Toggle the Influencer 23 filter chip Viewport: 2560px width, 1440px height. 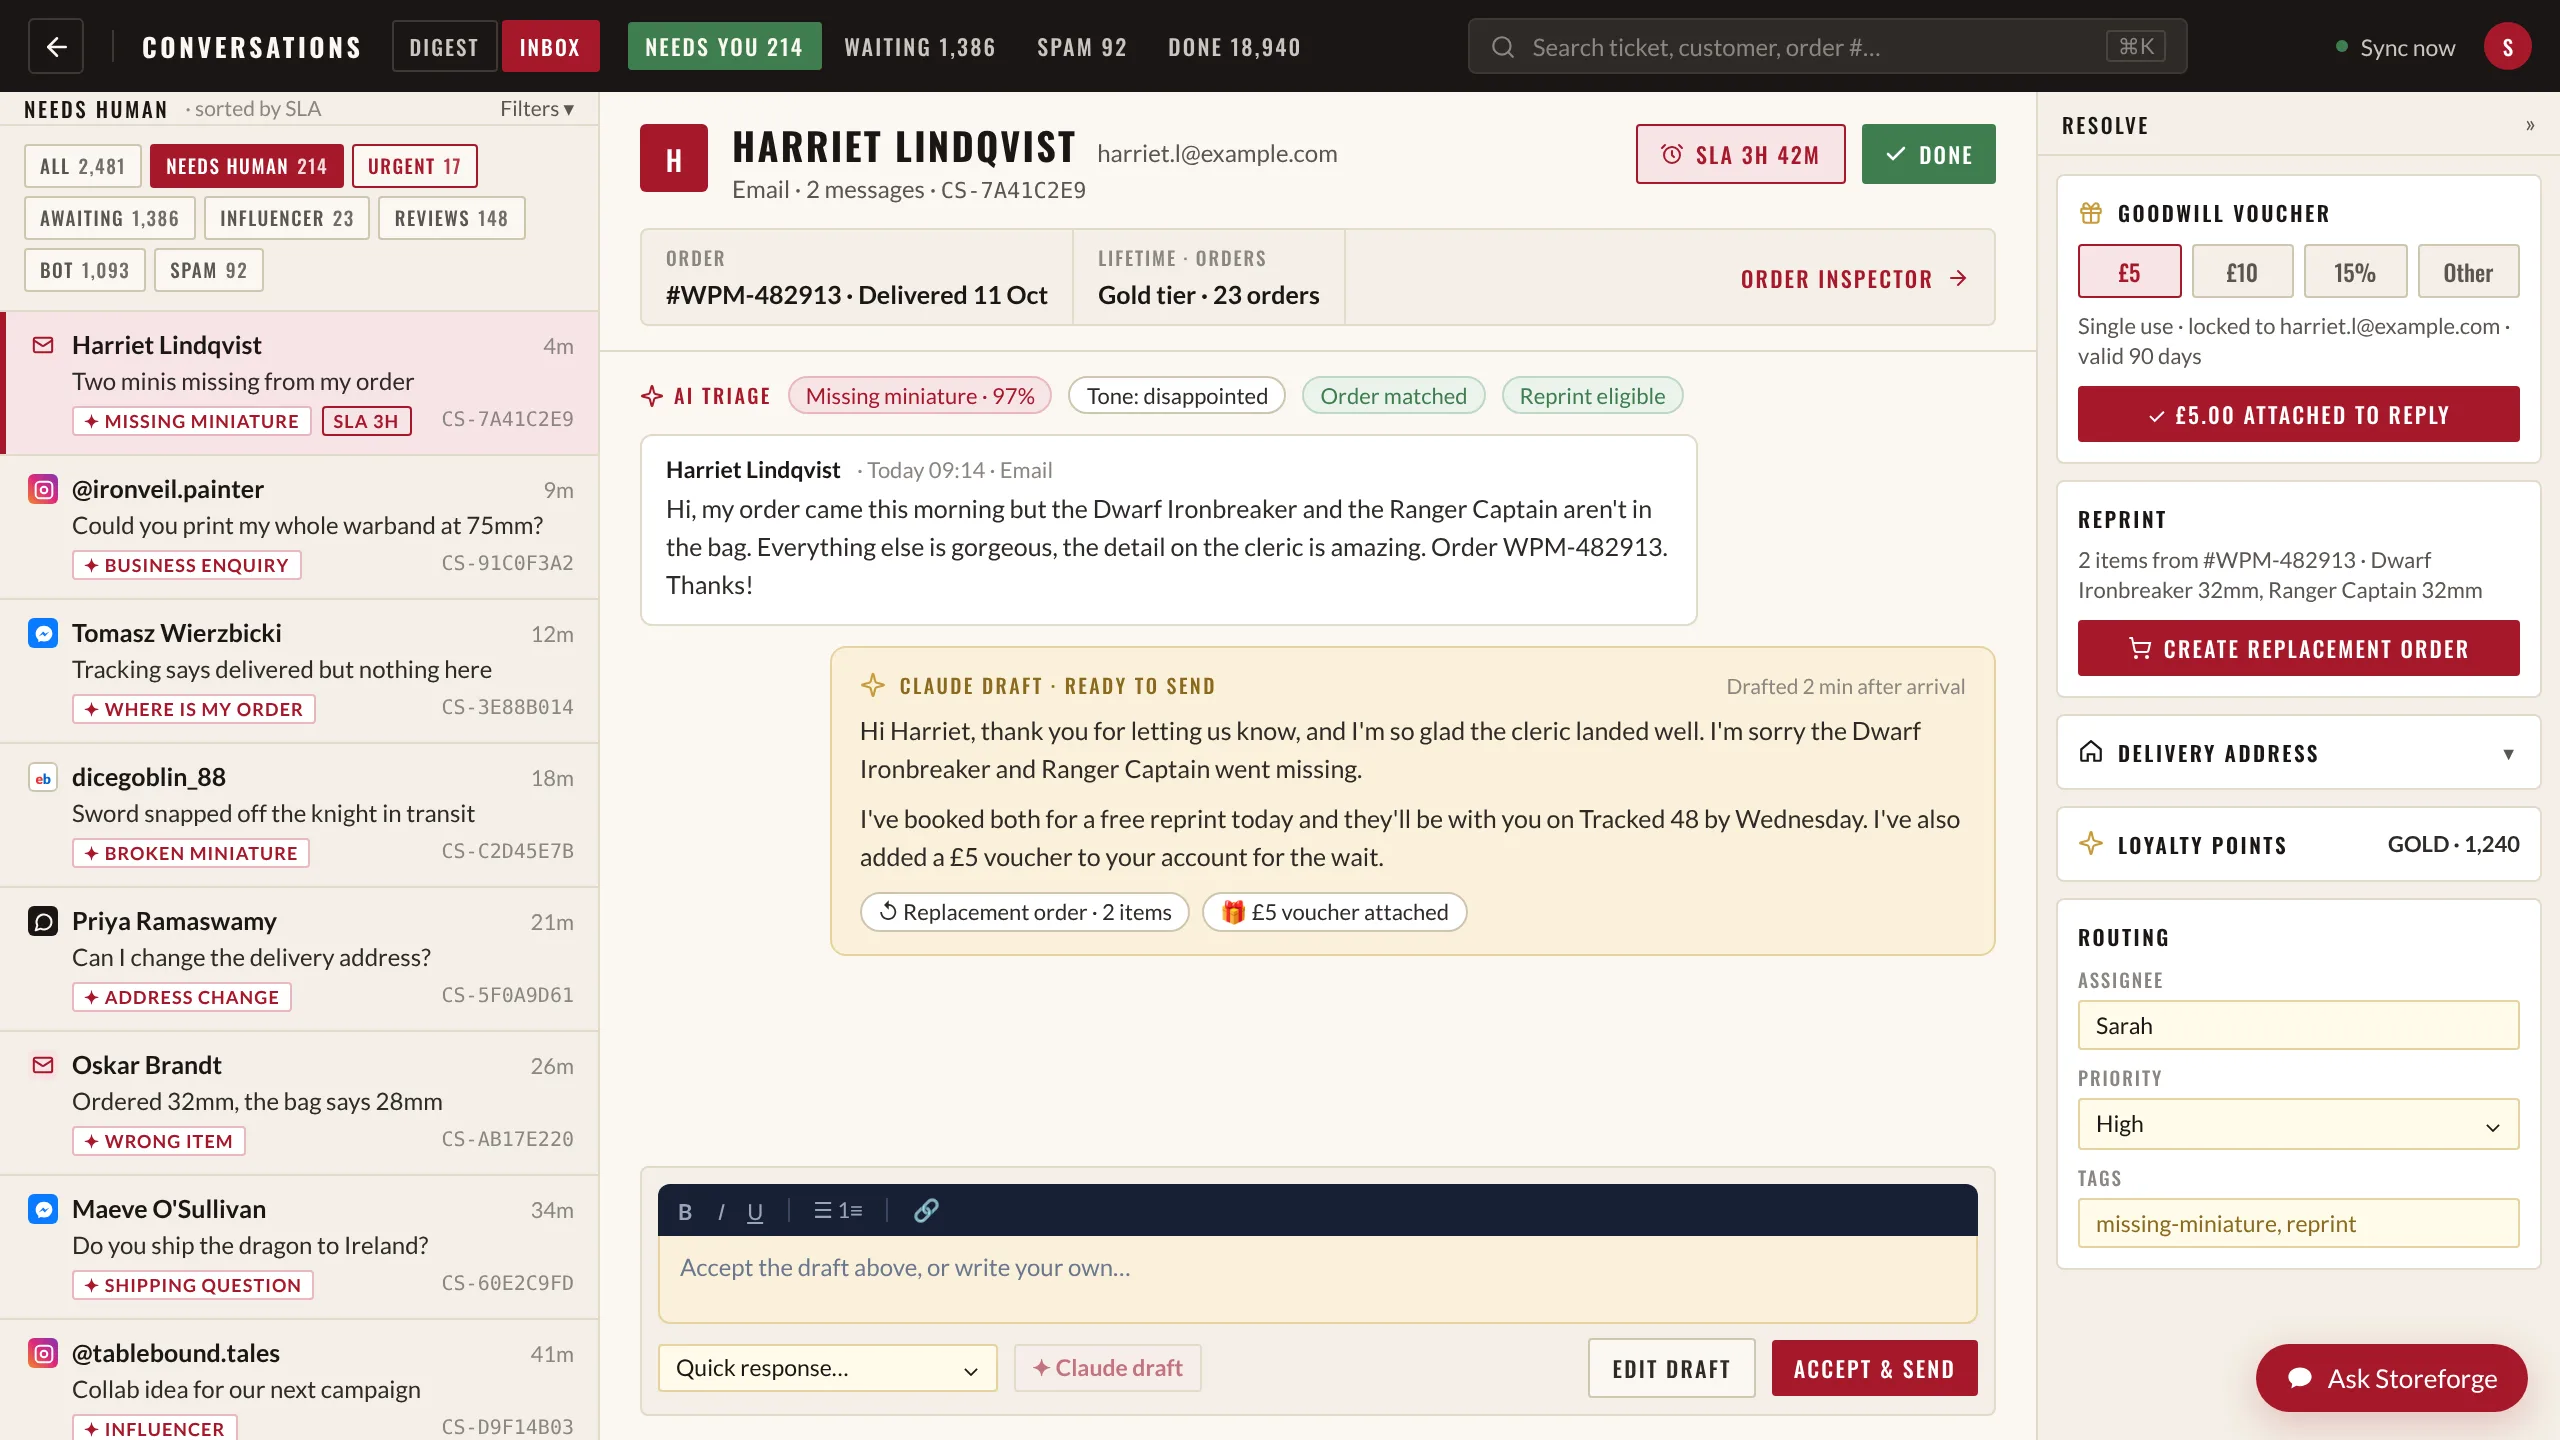(x=286, y=218)
